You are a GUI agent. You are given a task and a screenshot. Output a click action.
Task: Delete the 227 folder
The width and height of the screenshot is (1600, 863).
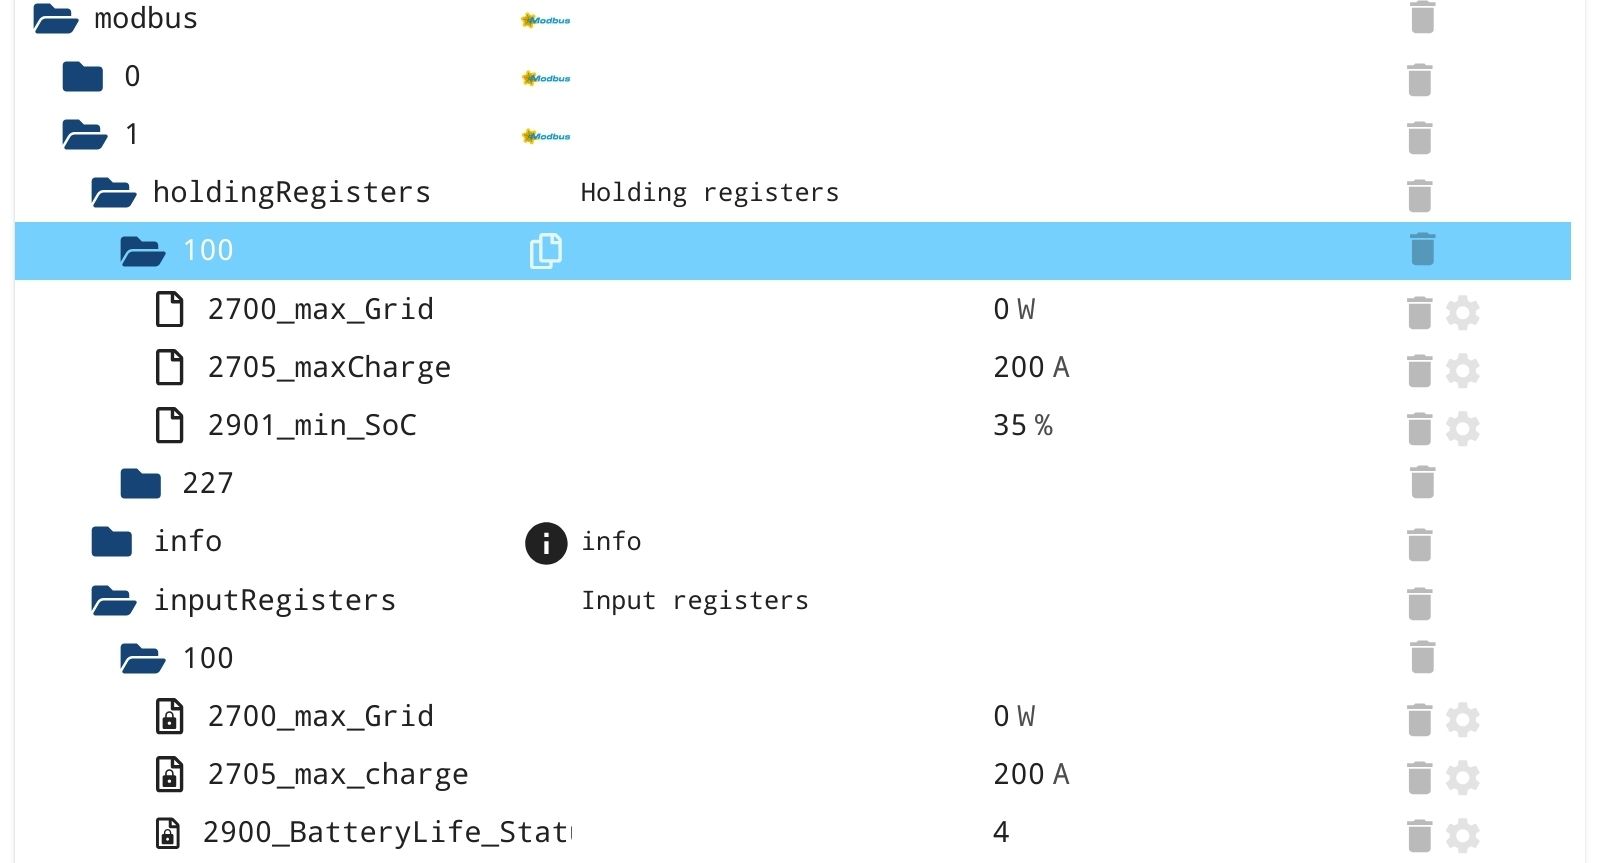click(1421, 482)
